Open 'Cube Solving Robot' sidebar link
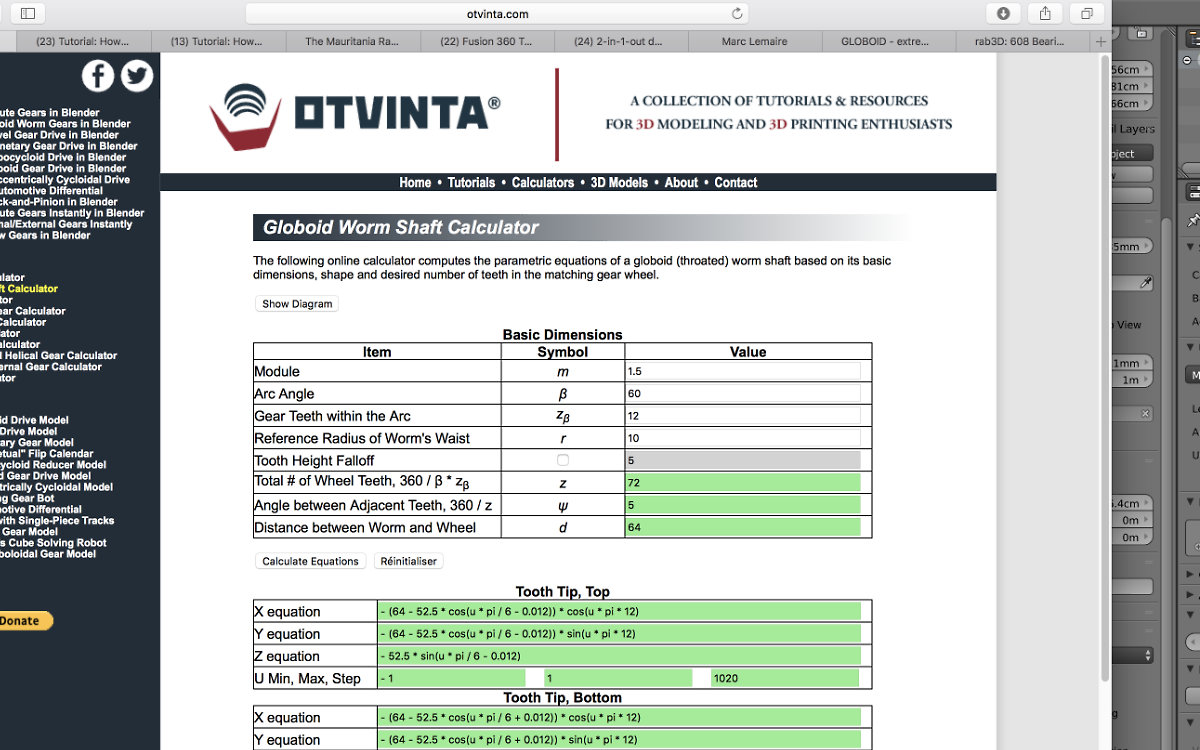The height and width of the screenshot is (750, 1200). coord(53,543)
